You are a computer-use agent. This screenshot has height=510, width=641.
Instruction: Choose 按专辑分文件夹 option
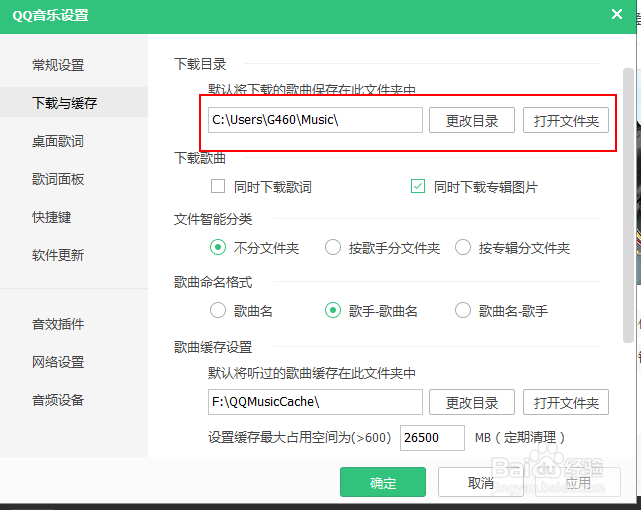463,248
